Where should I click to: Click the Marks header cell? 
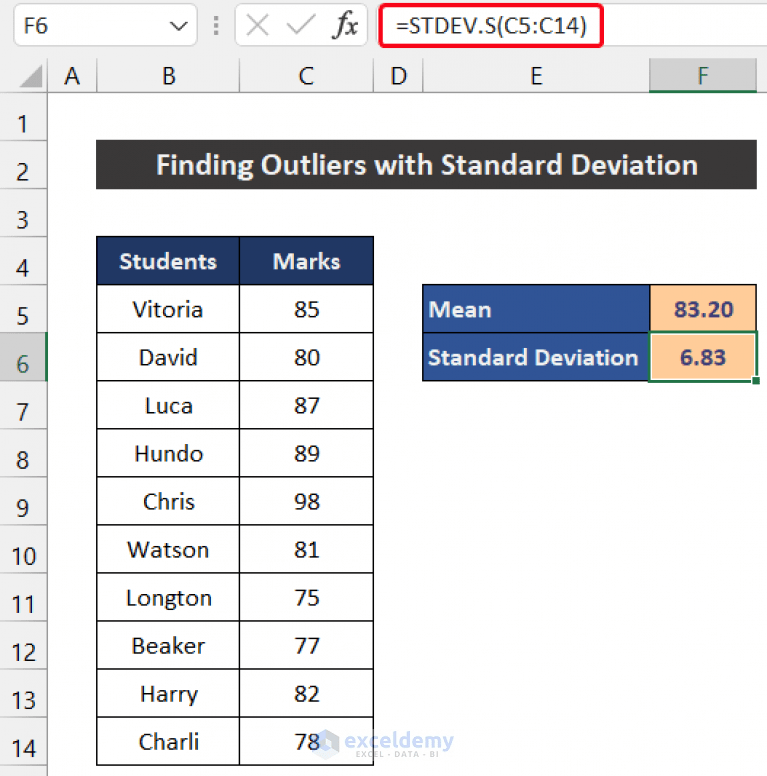[306, 261]
